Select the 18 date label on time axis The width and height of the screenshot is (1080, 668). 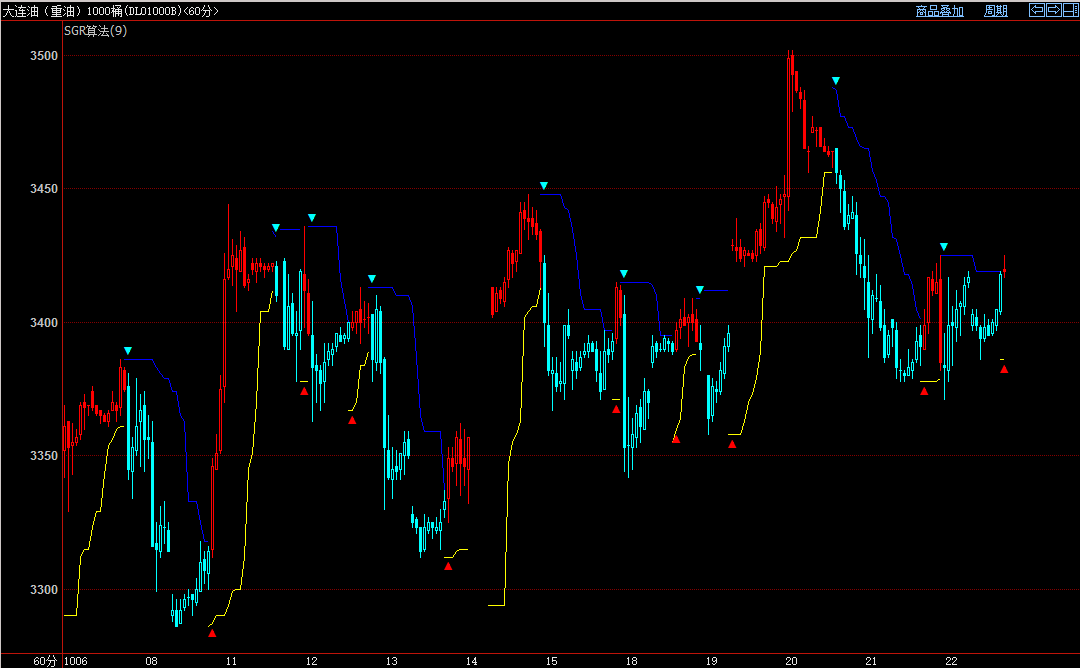632,661
